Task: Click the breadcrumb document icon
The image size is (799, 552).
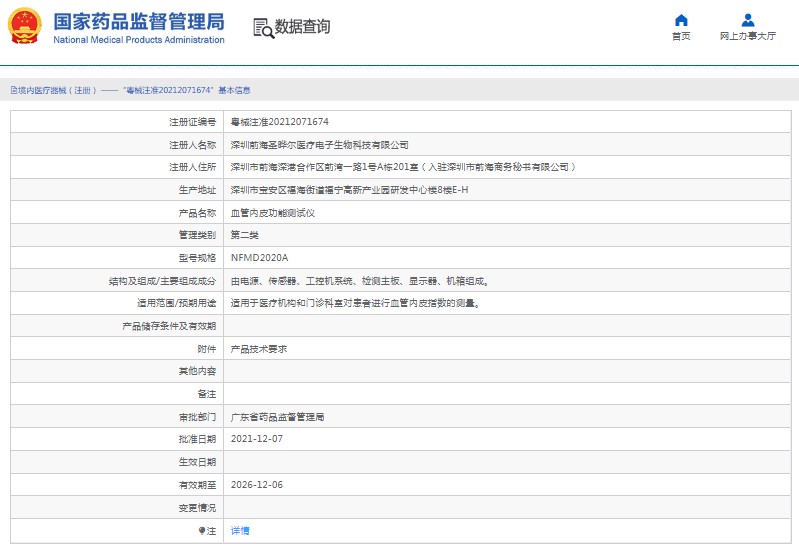Action: point(14,90)
